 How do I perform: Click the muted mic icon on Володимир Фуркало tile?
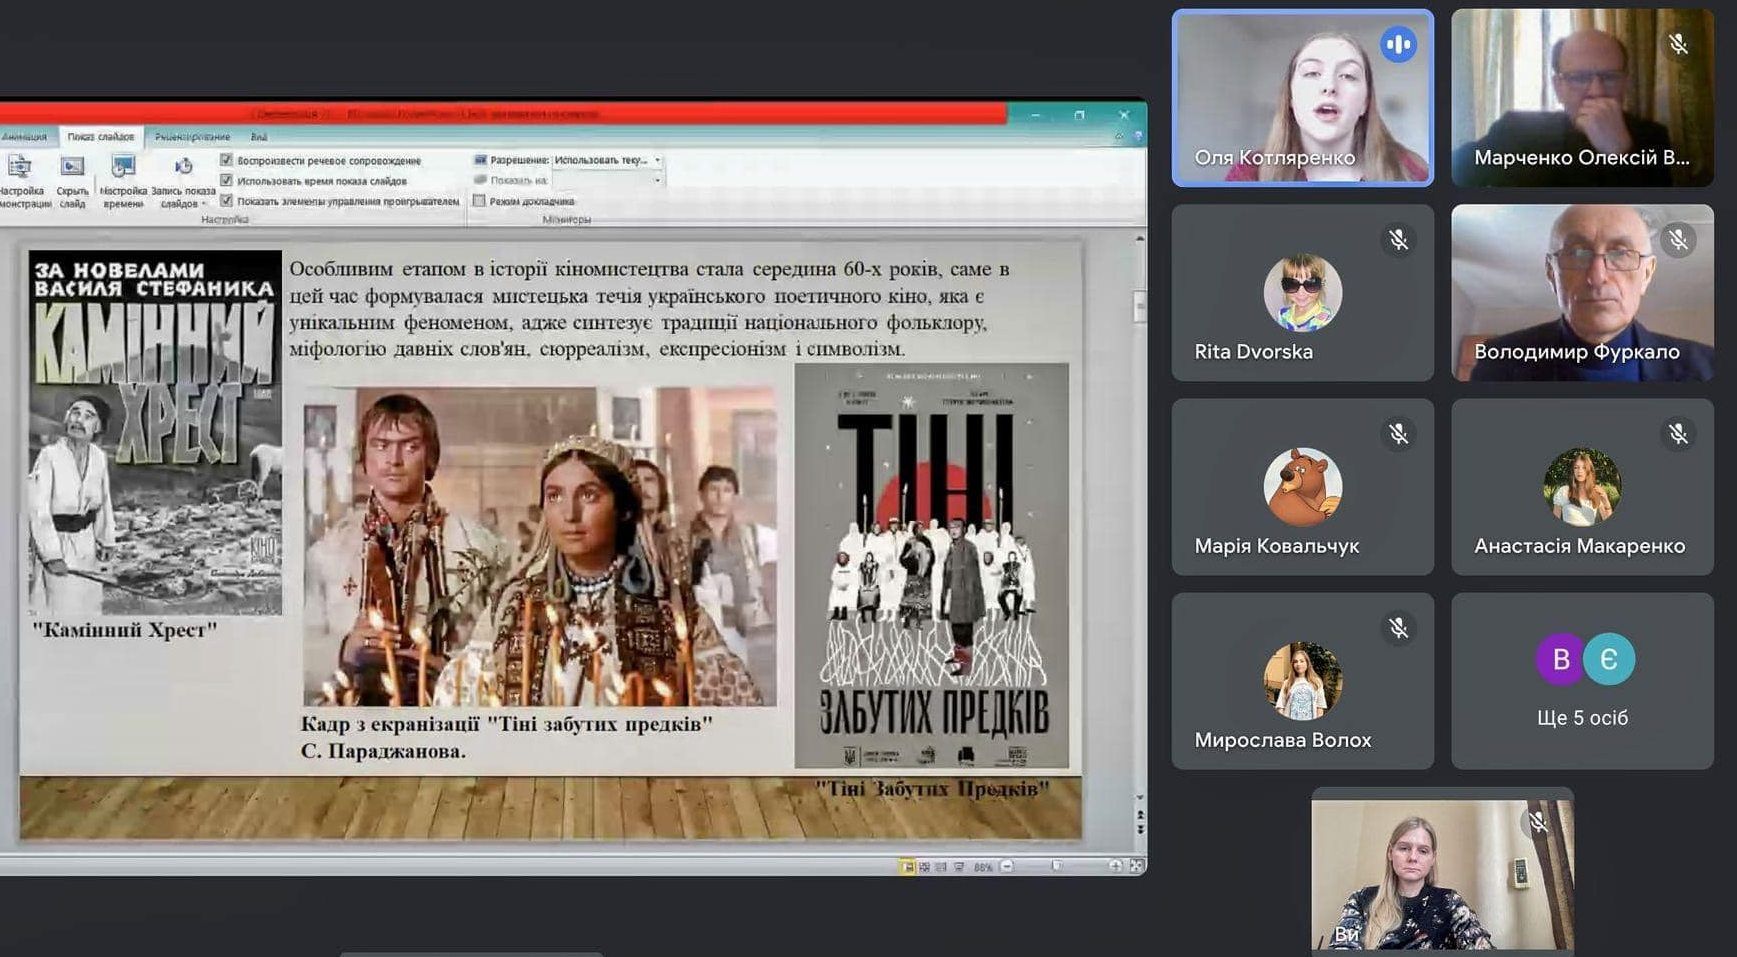click(x=1678, y=240)
